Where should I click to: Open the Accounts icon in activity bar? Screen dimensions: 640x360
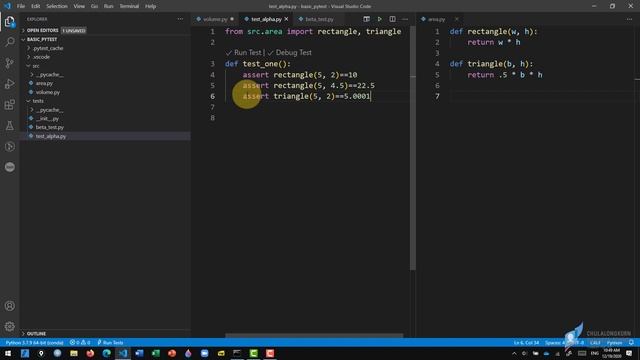(x=9, y=306)
